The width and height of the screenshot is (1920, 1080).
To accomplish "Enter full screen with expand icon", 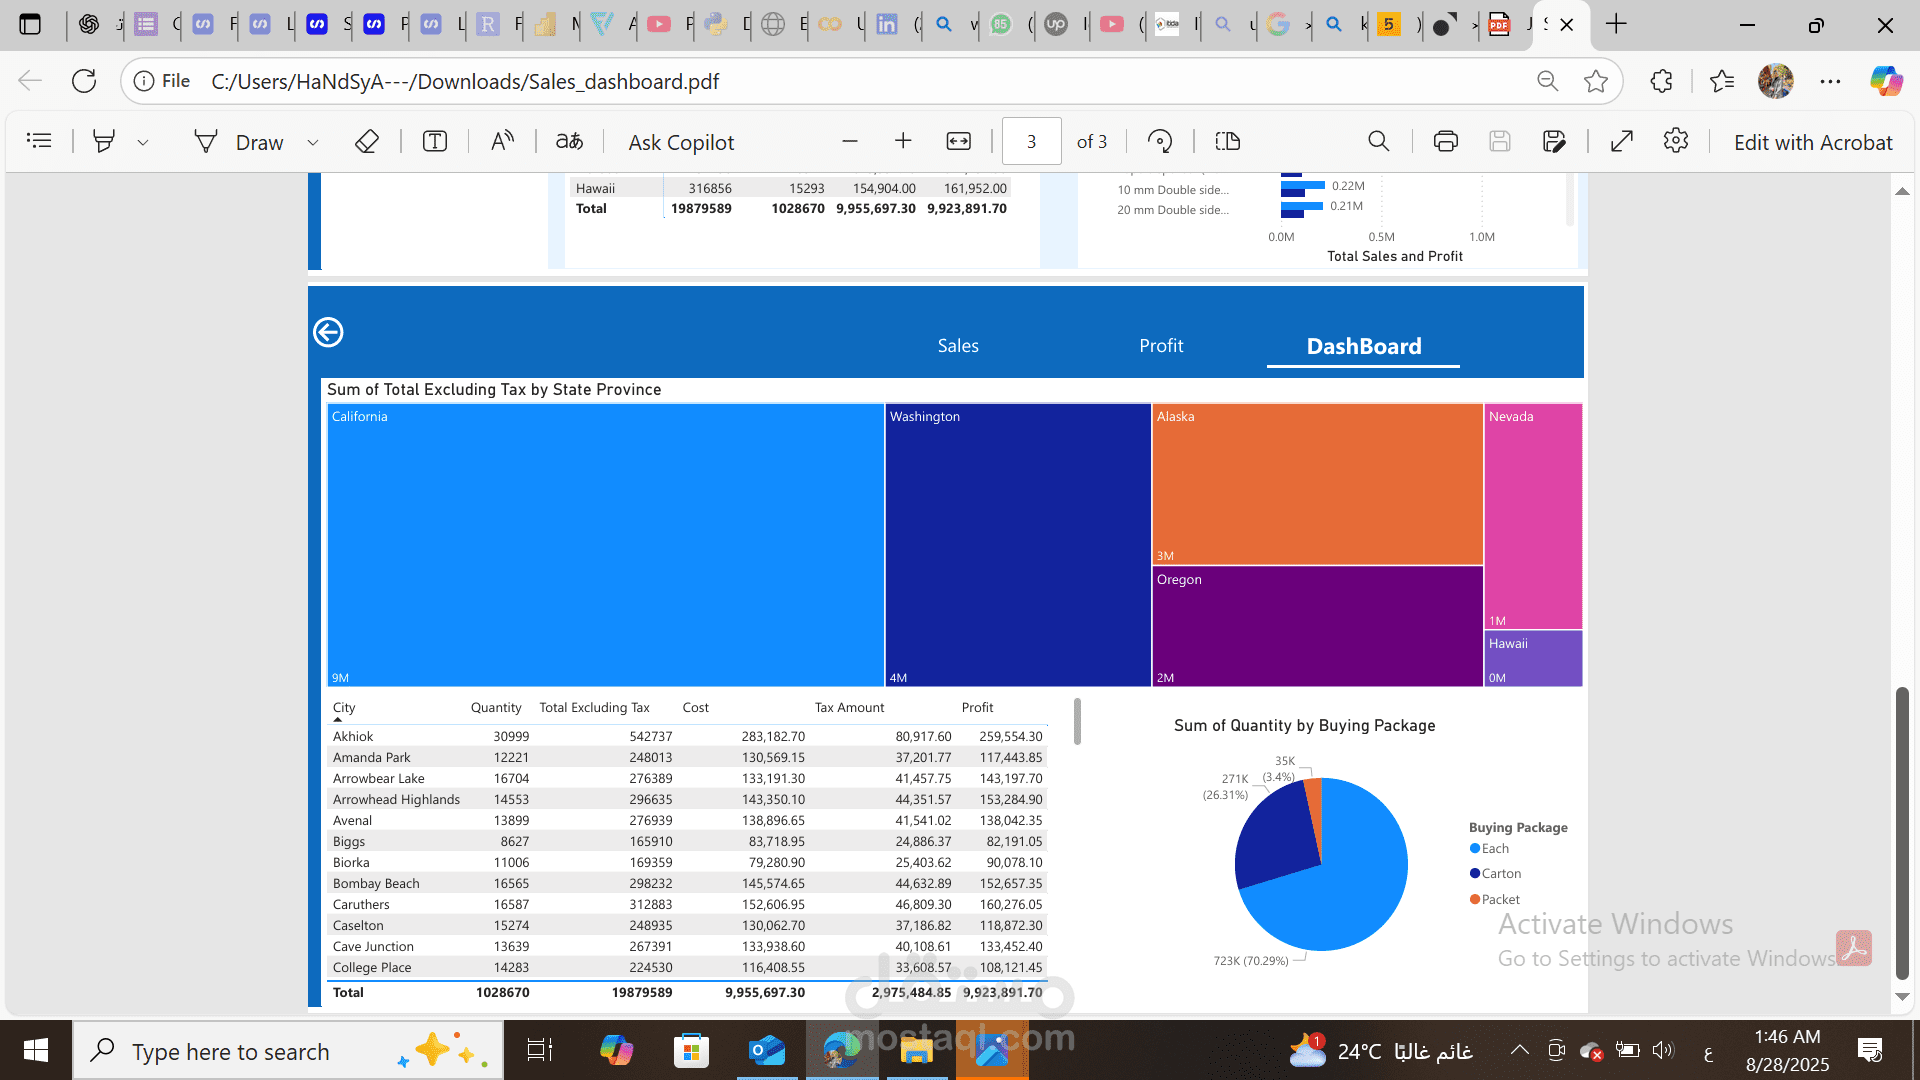I will [x=1621, y=142].
